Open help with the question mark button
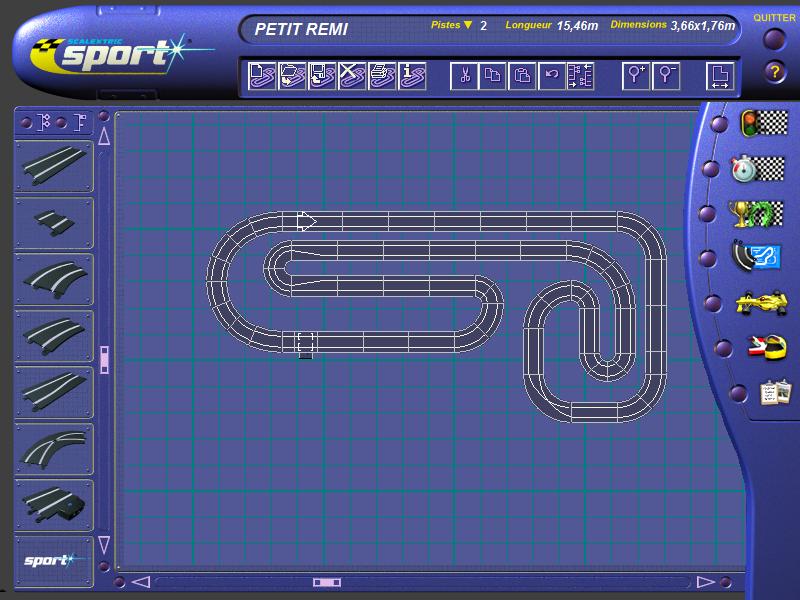The height and width of the screenshot is (600, 800). [774, 72]
